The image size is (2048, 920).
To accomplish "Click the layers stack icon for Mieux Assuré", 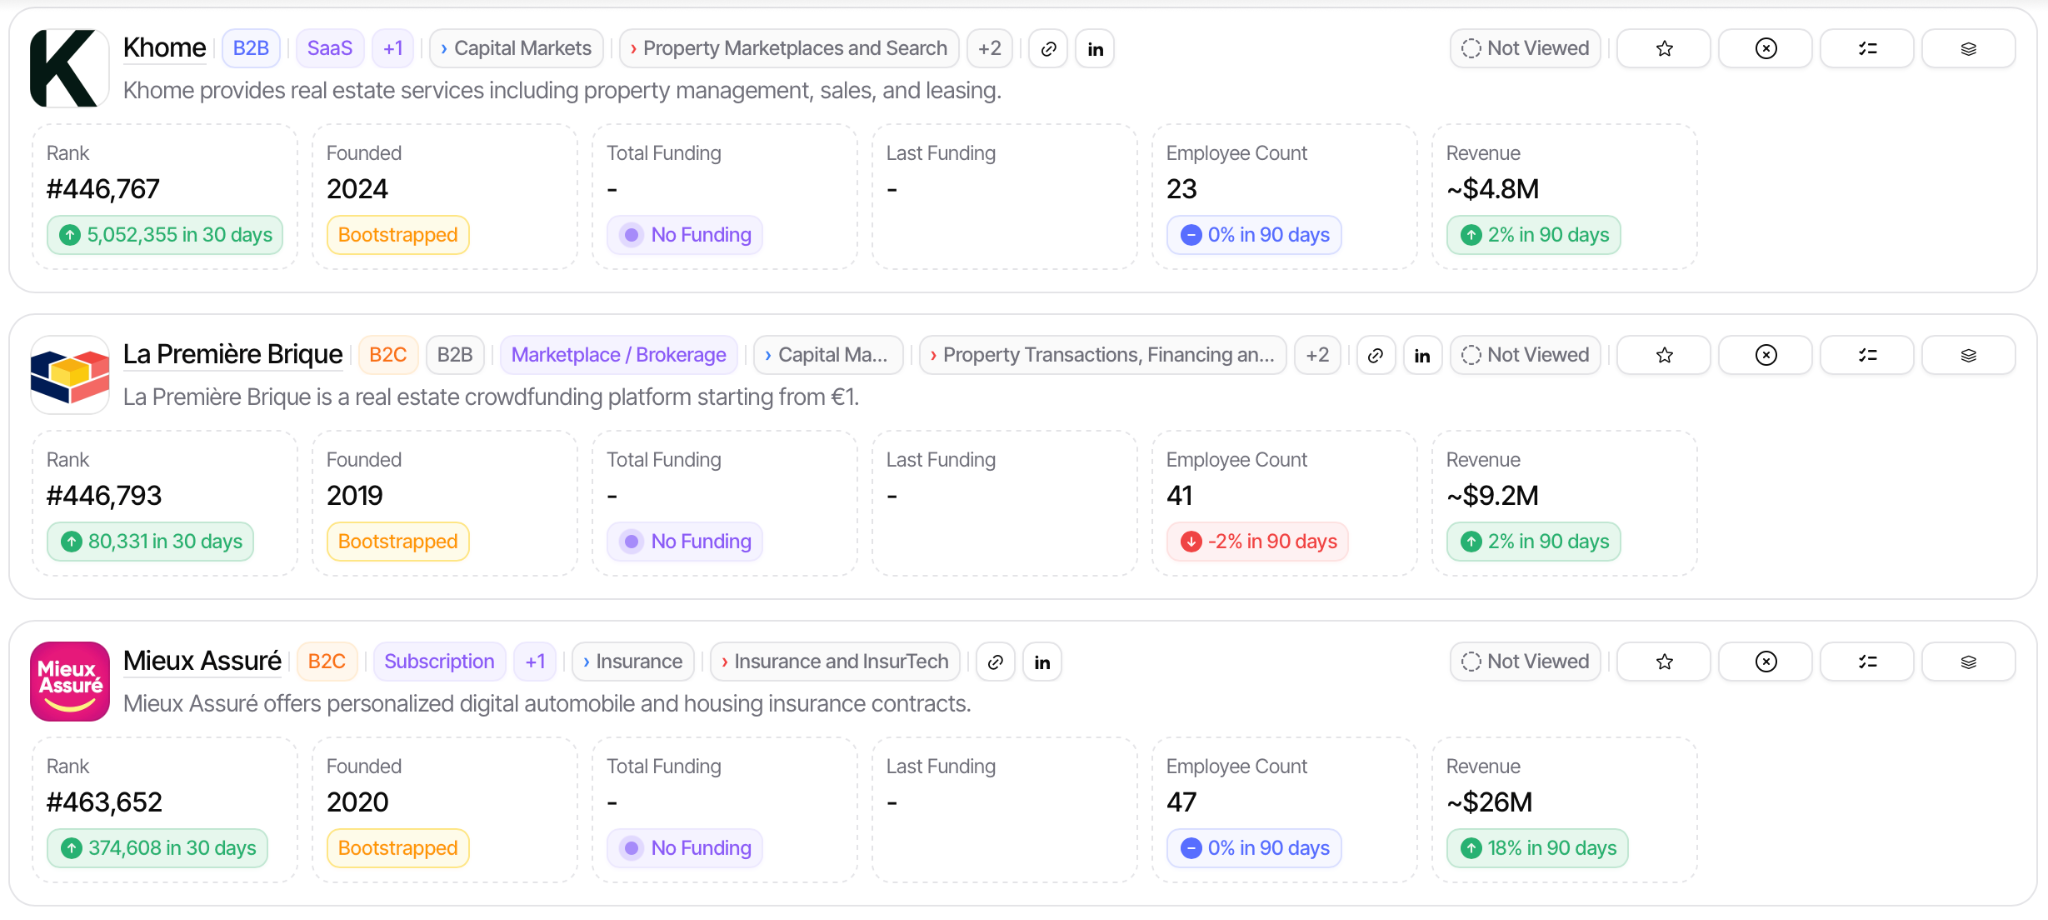I will [1968, 662].
